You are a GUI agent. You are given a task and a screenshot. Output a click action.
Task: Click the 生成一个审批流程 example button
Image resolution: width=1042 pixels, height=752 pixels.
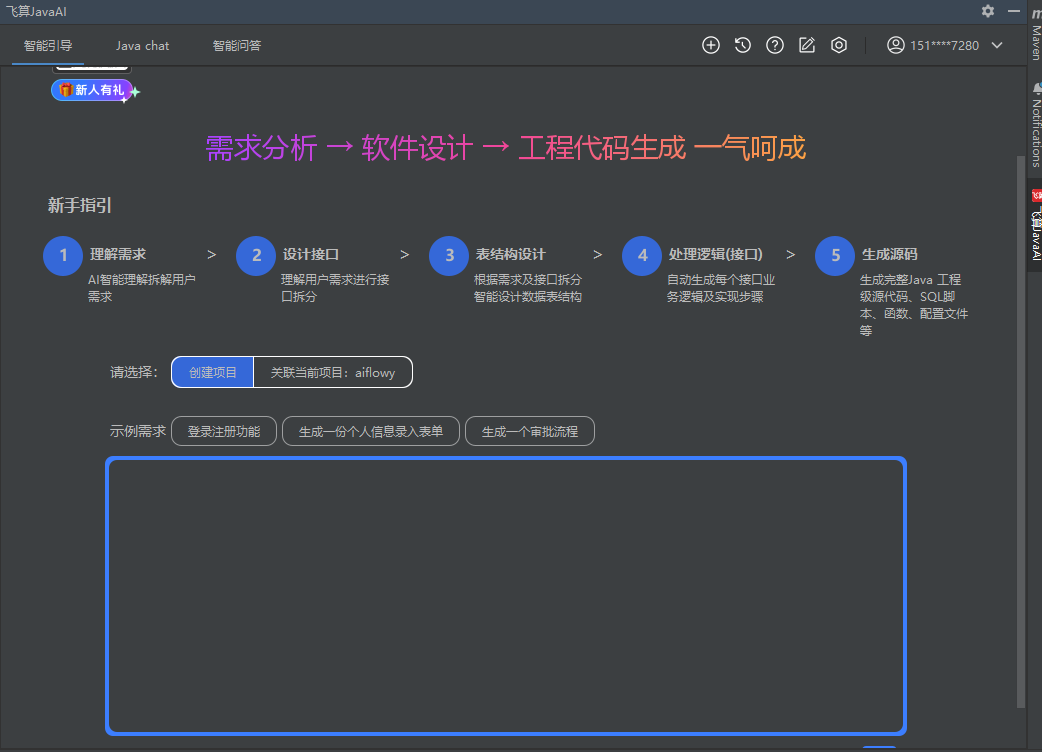[x=530, y=431]
